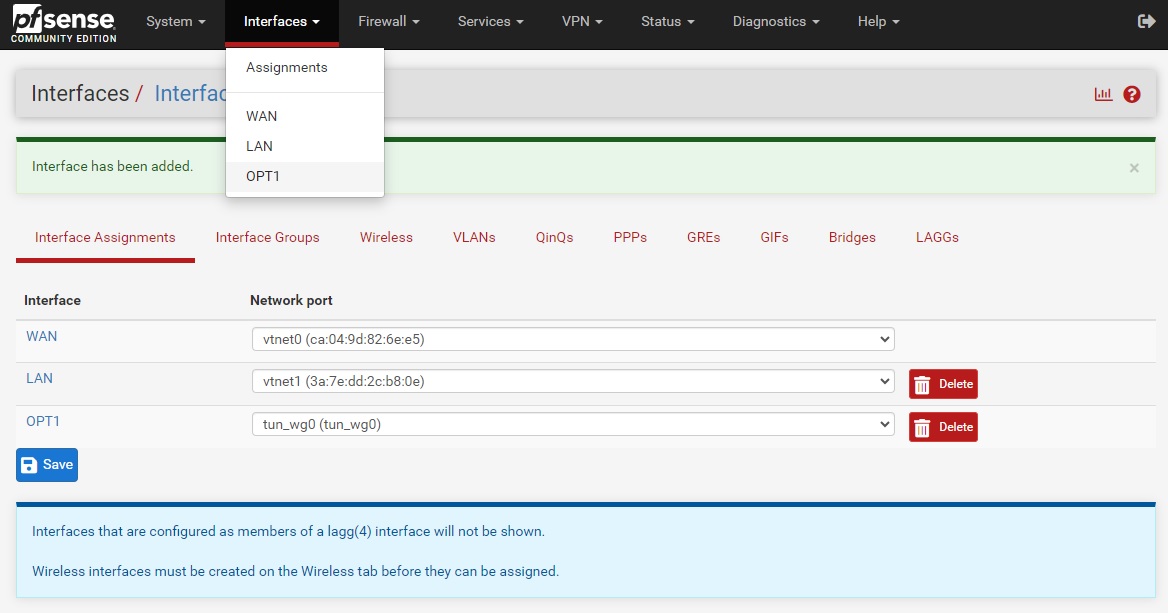The height and width of the screenshot is (613, 1168).
Task: Expand the Diagnostics menu
Action: click(776, 22)
